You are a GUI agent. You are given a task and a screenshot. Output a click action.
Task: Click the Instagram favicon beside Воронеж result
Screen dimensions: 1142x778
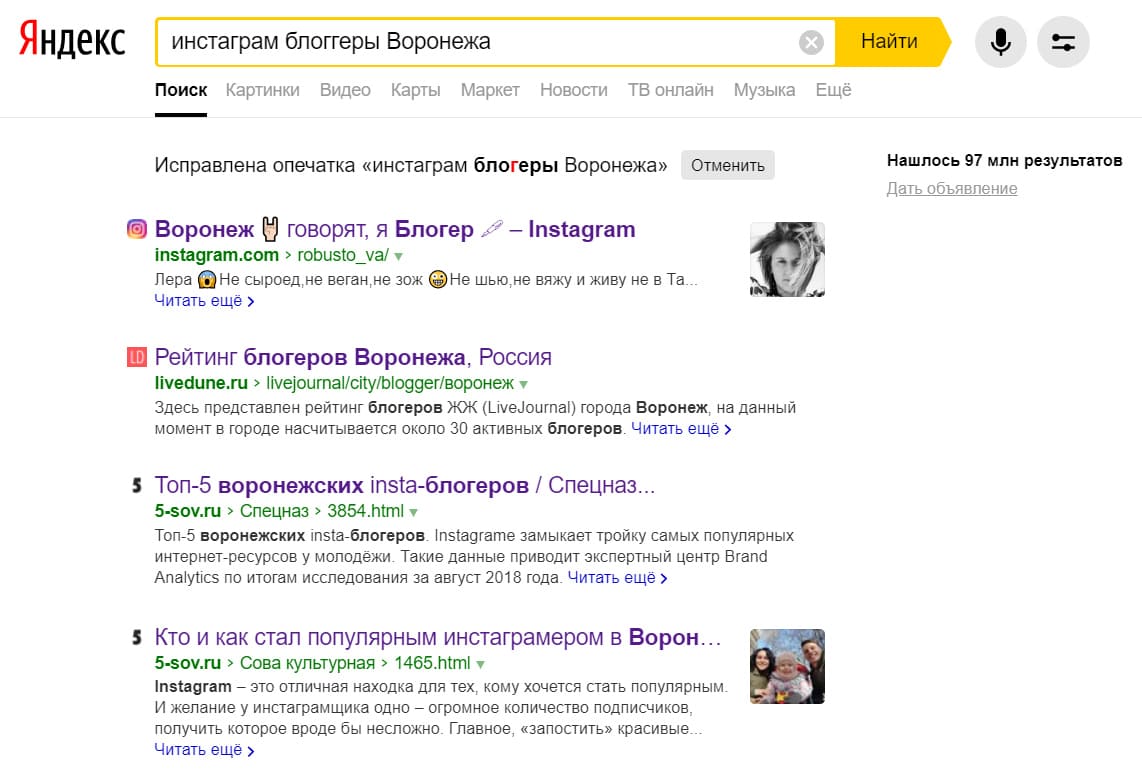137,229
